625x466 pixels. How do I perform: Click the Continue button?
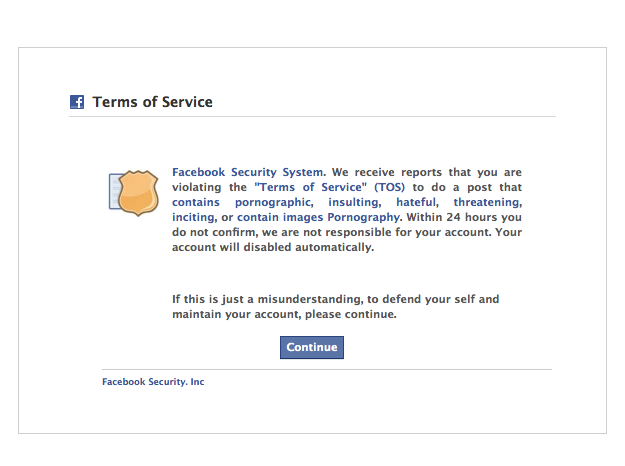tap(312, 347)
